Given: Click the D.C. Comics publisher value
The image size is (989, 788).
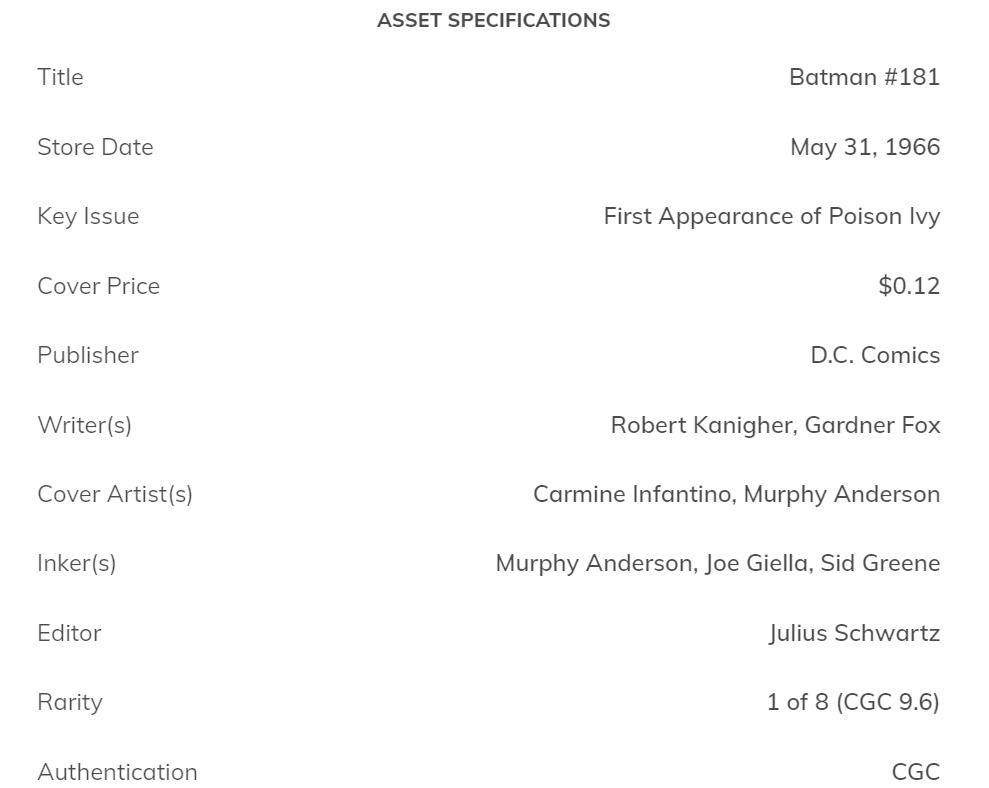Looking at the screenshot, I should [875, 355].
